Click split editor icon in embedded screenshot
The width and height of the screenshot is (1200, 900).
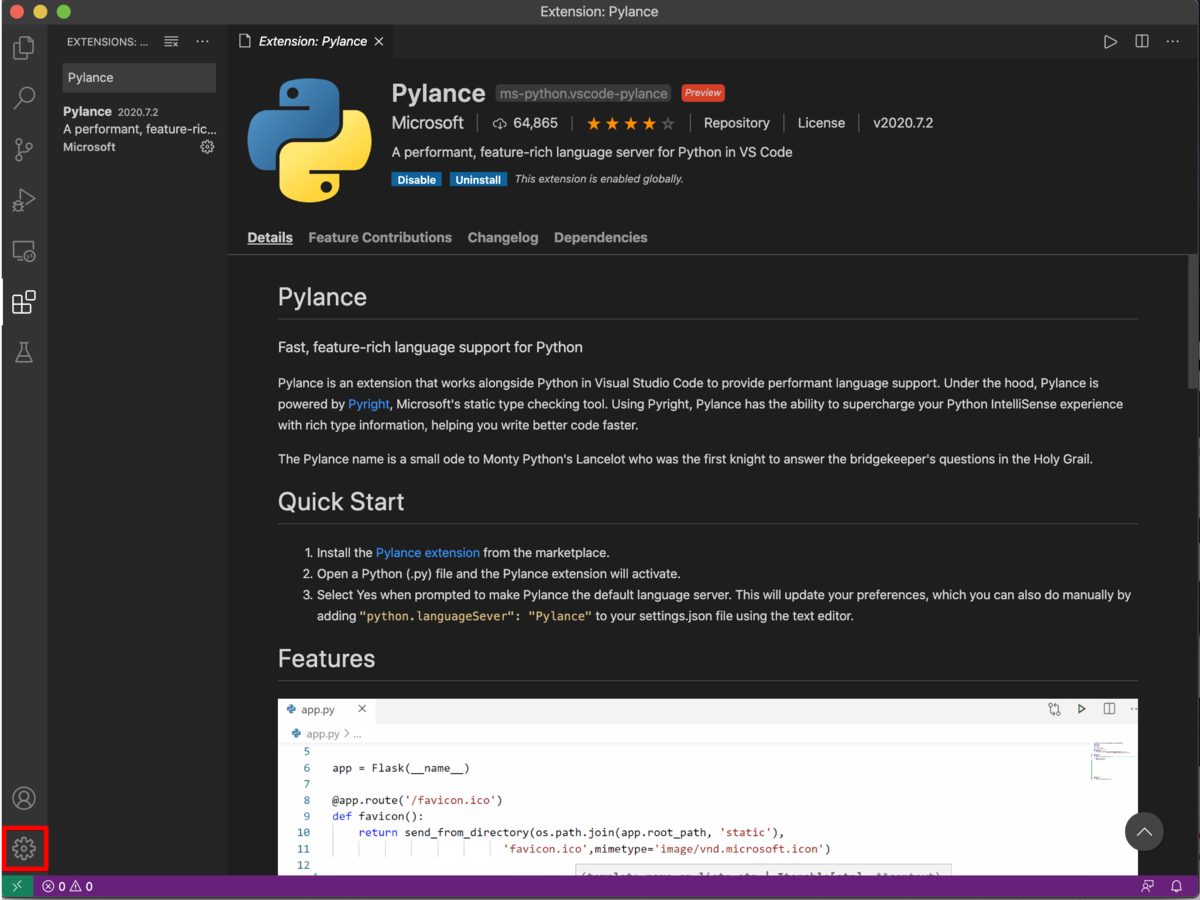[1109, 709]
